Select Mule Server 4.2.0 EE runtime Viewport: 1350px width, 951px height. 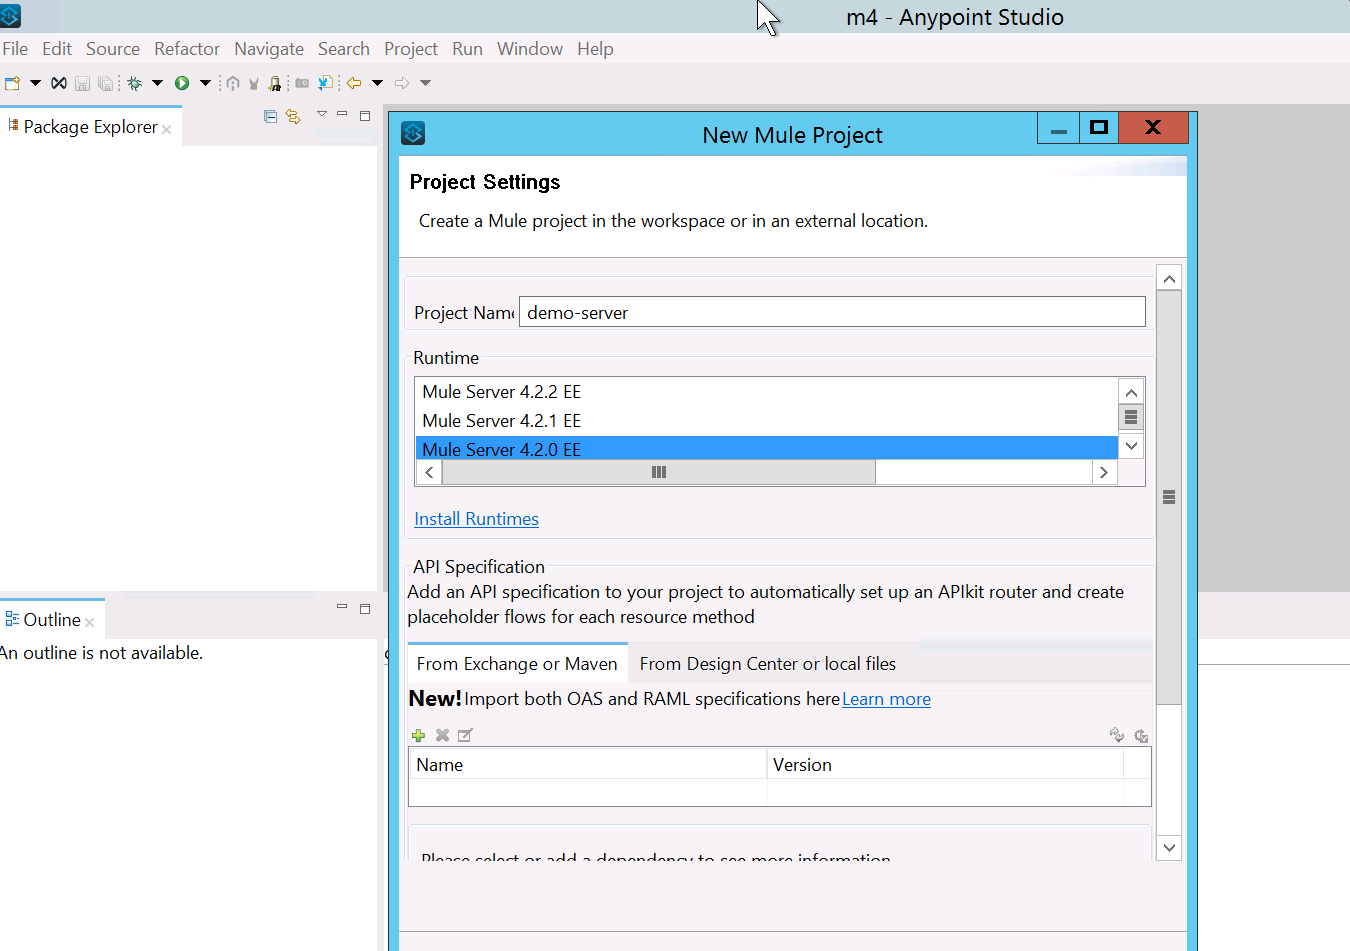(766, 449)
